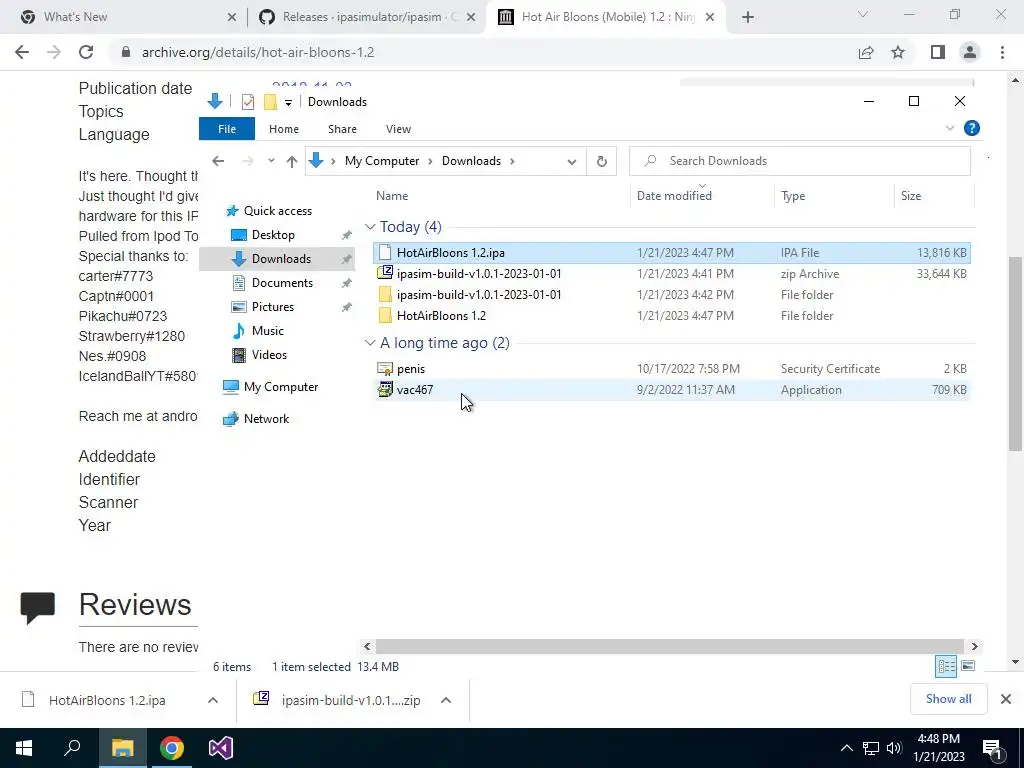Image resolution: width=1024 pixels, height=768 pixels.
Task: Open the Chrome three-dot menu
Action: (1002, 52)
